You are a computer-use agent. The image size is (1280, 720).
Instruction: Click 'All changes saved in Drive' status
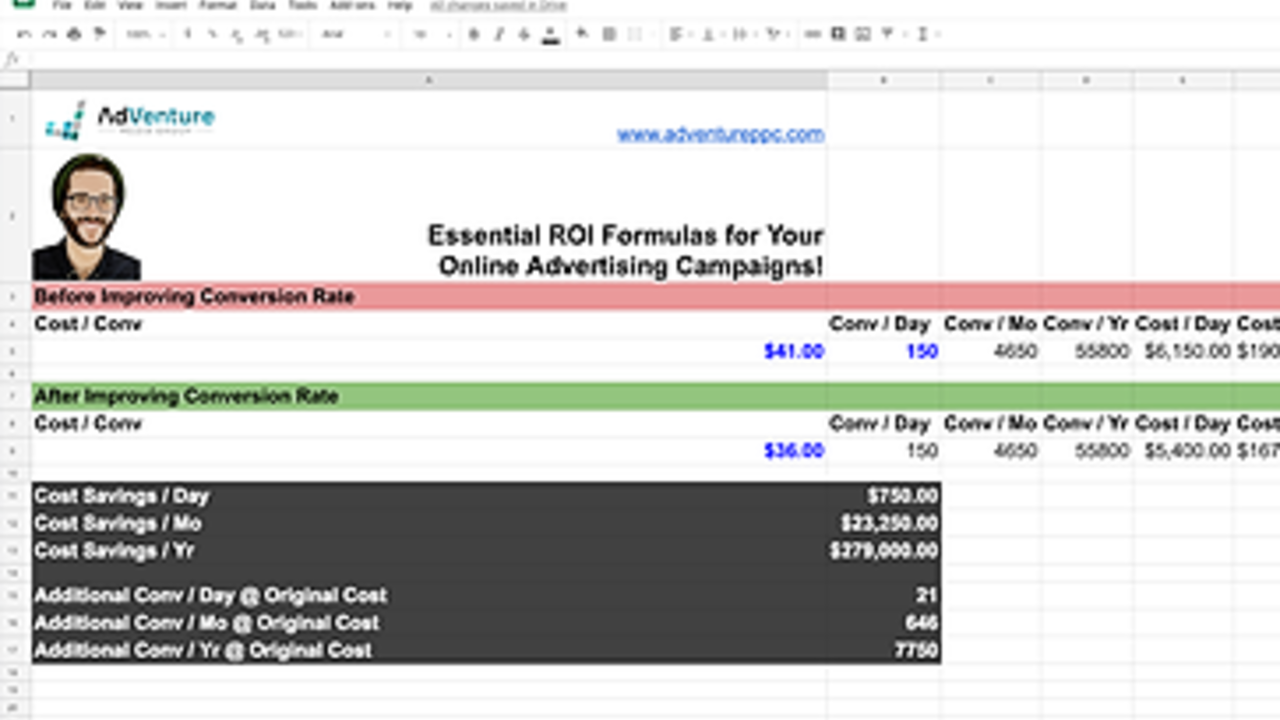[x=498, y=6]
